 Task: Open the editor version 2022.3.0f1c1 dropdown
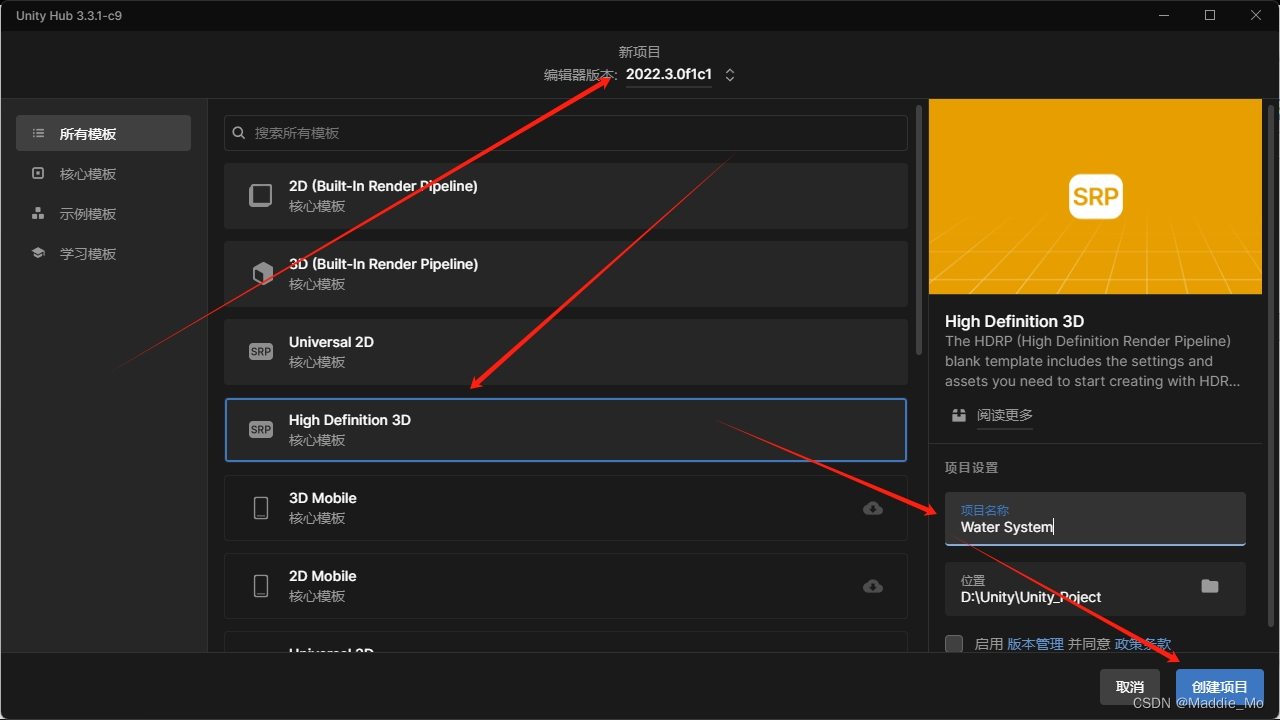click(x=669, y=75)
